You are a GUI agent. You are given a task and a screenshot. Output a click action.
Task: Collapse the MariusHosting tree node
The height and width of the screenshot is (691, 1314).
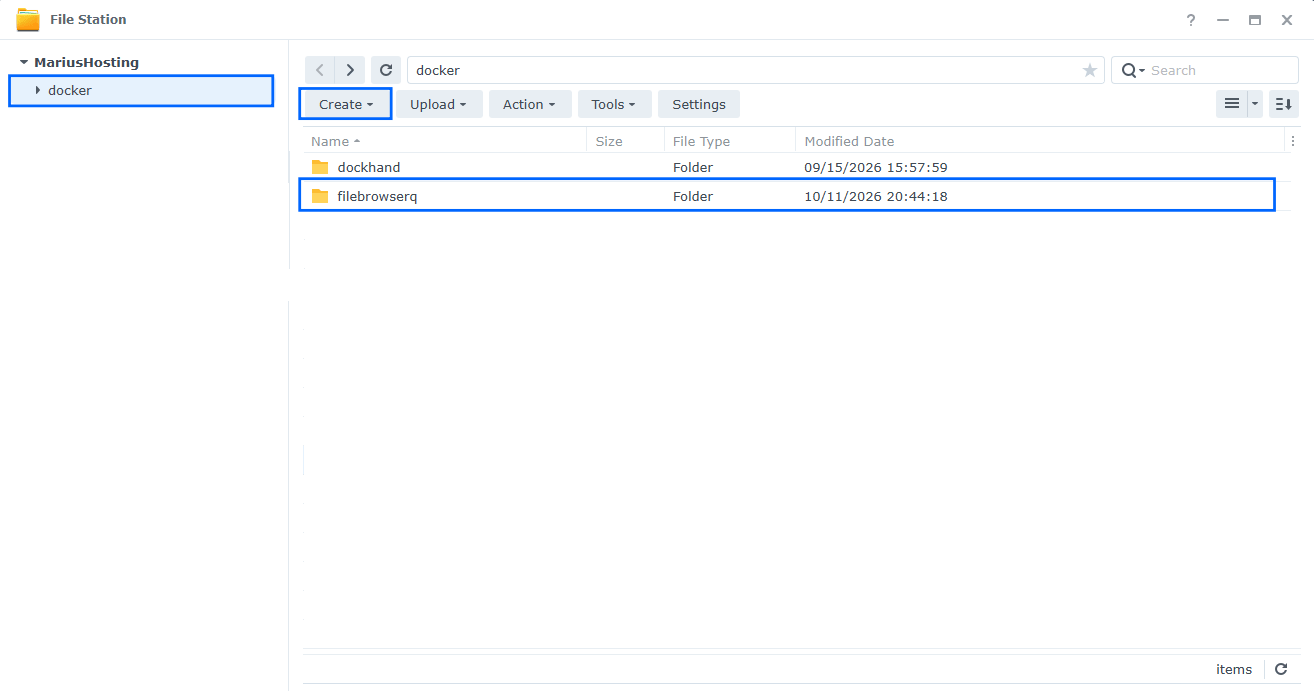[24, 62]
